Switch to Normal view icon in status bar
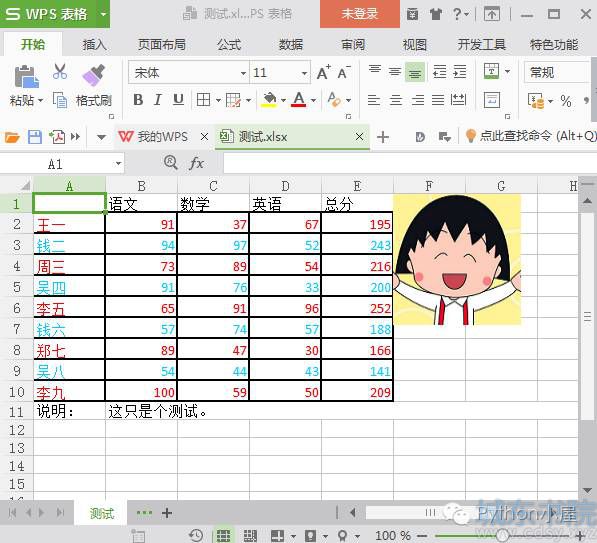Viewport: 597px width, 543px height. click(x=223, y=535)
